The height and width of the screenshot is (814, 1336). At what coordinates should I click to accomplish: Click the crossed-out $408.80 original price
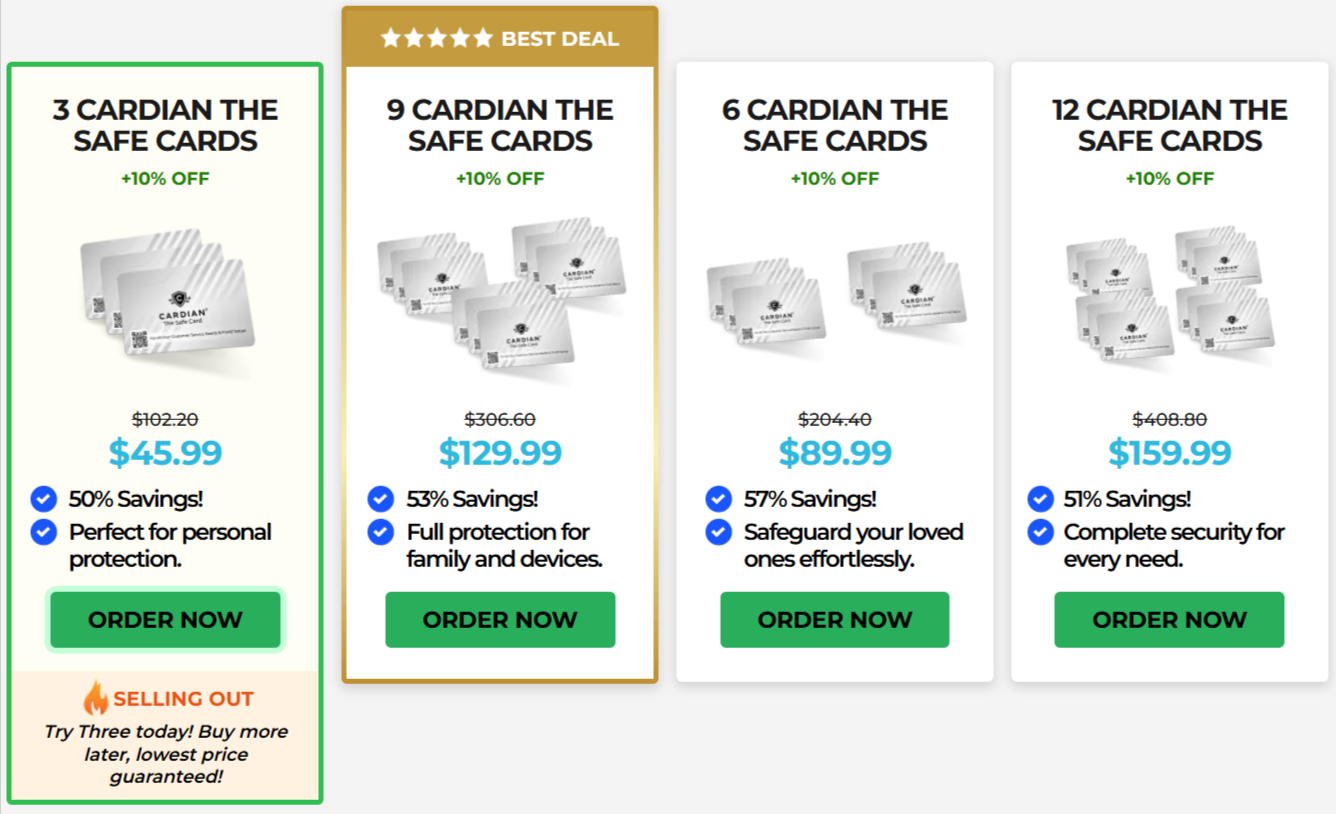pyautogui.click(x=1170, y=418)
